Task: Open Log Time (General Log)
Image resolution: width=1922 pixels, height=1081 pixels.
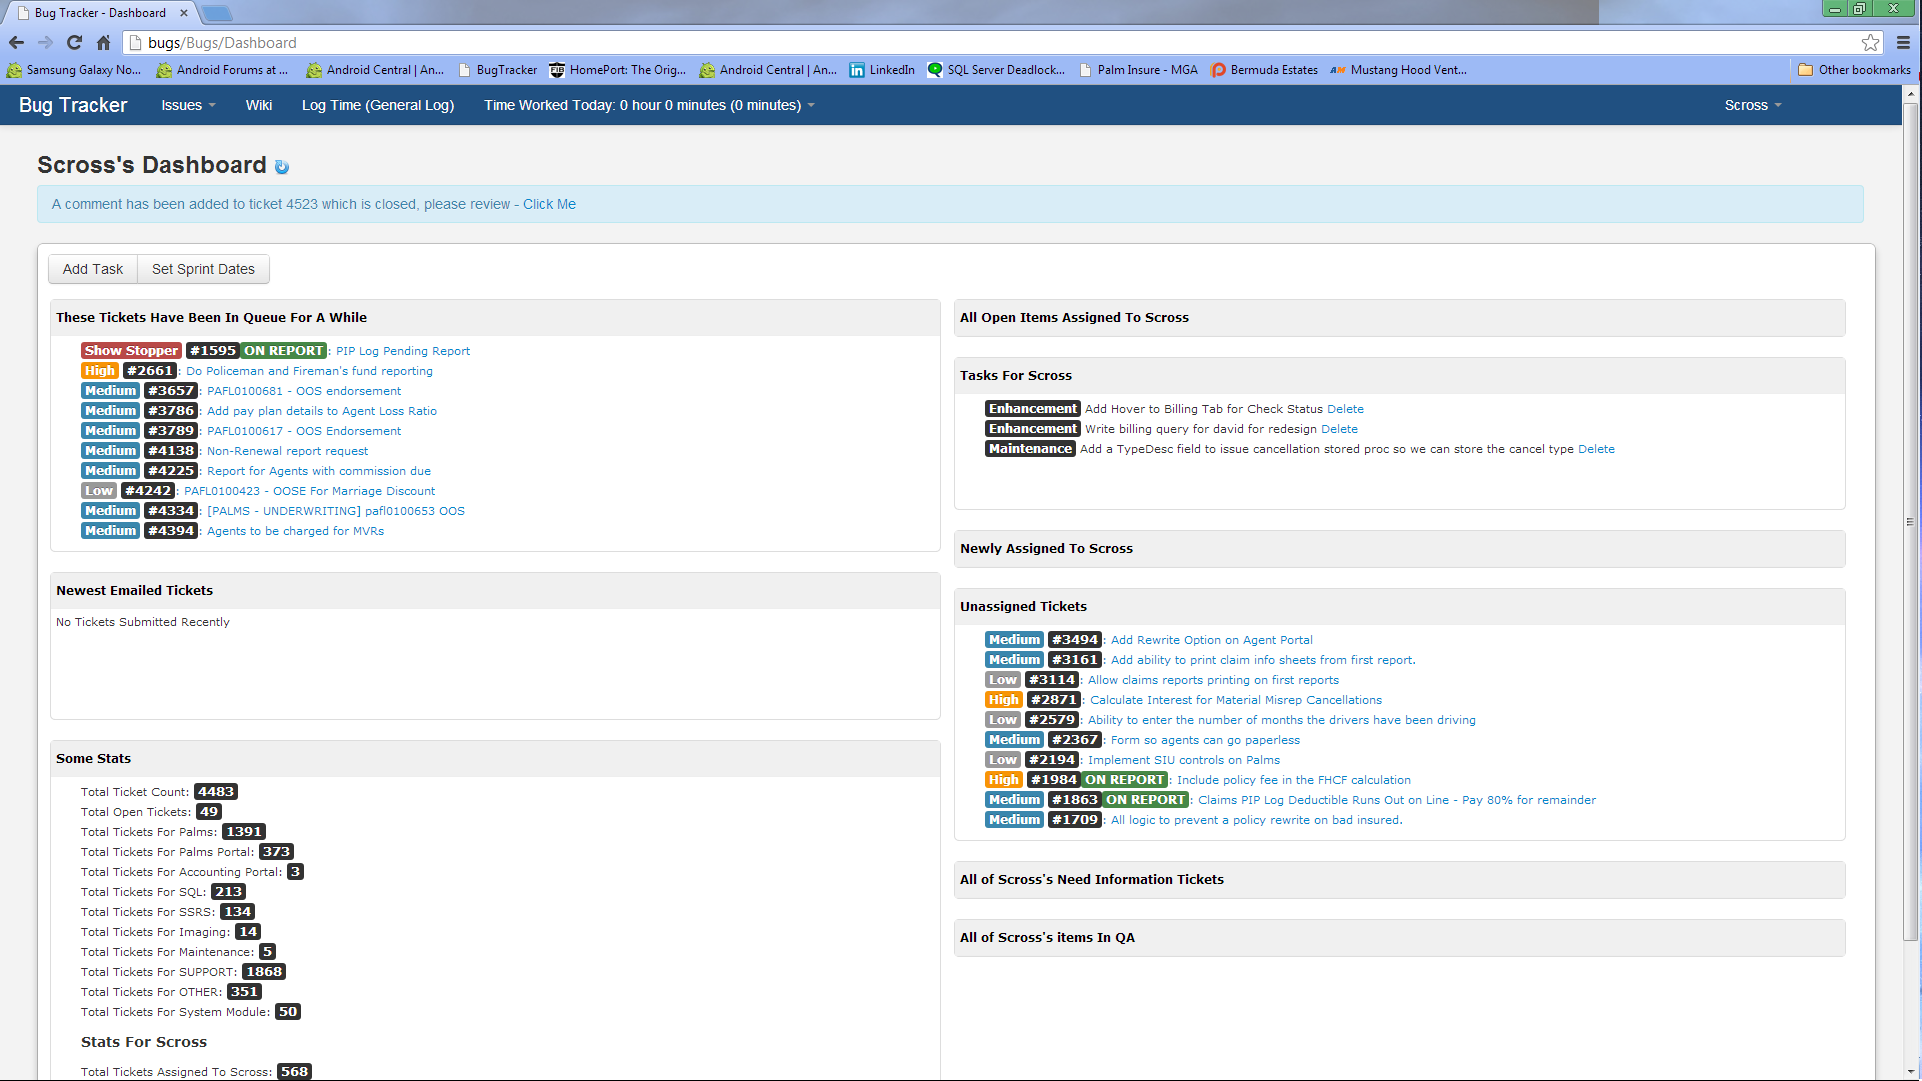Action: (378, 105)
